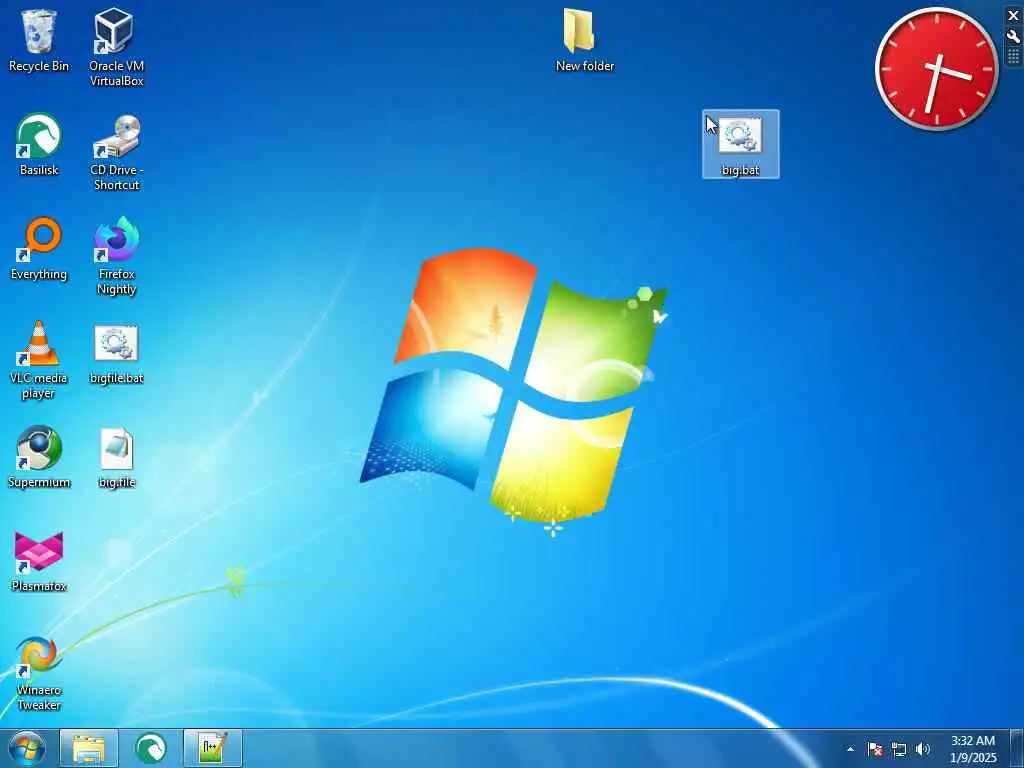Select the Supermium browser shortcut
Viewport: 1024px width, 768px height.
tap(39, 457)
